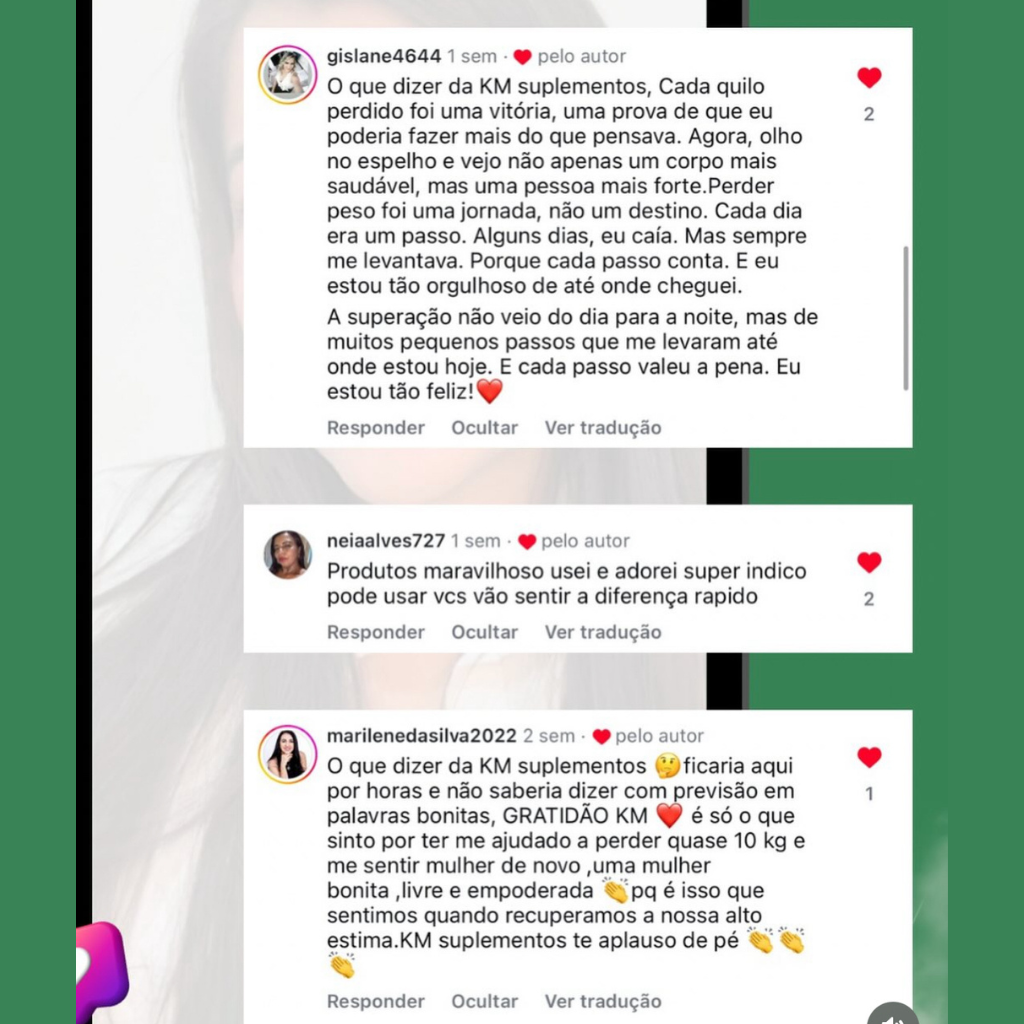Open username gislane4644 profile link

tap(384, 56)
